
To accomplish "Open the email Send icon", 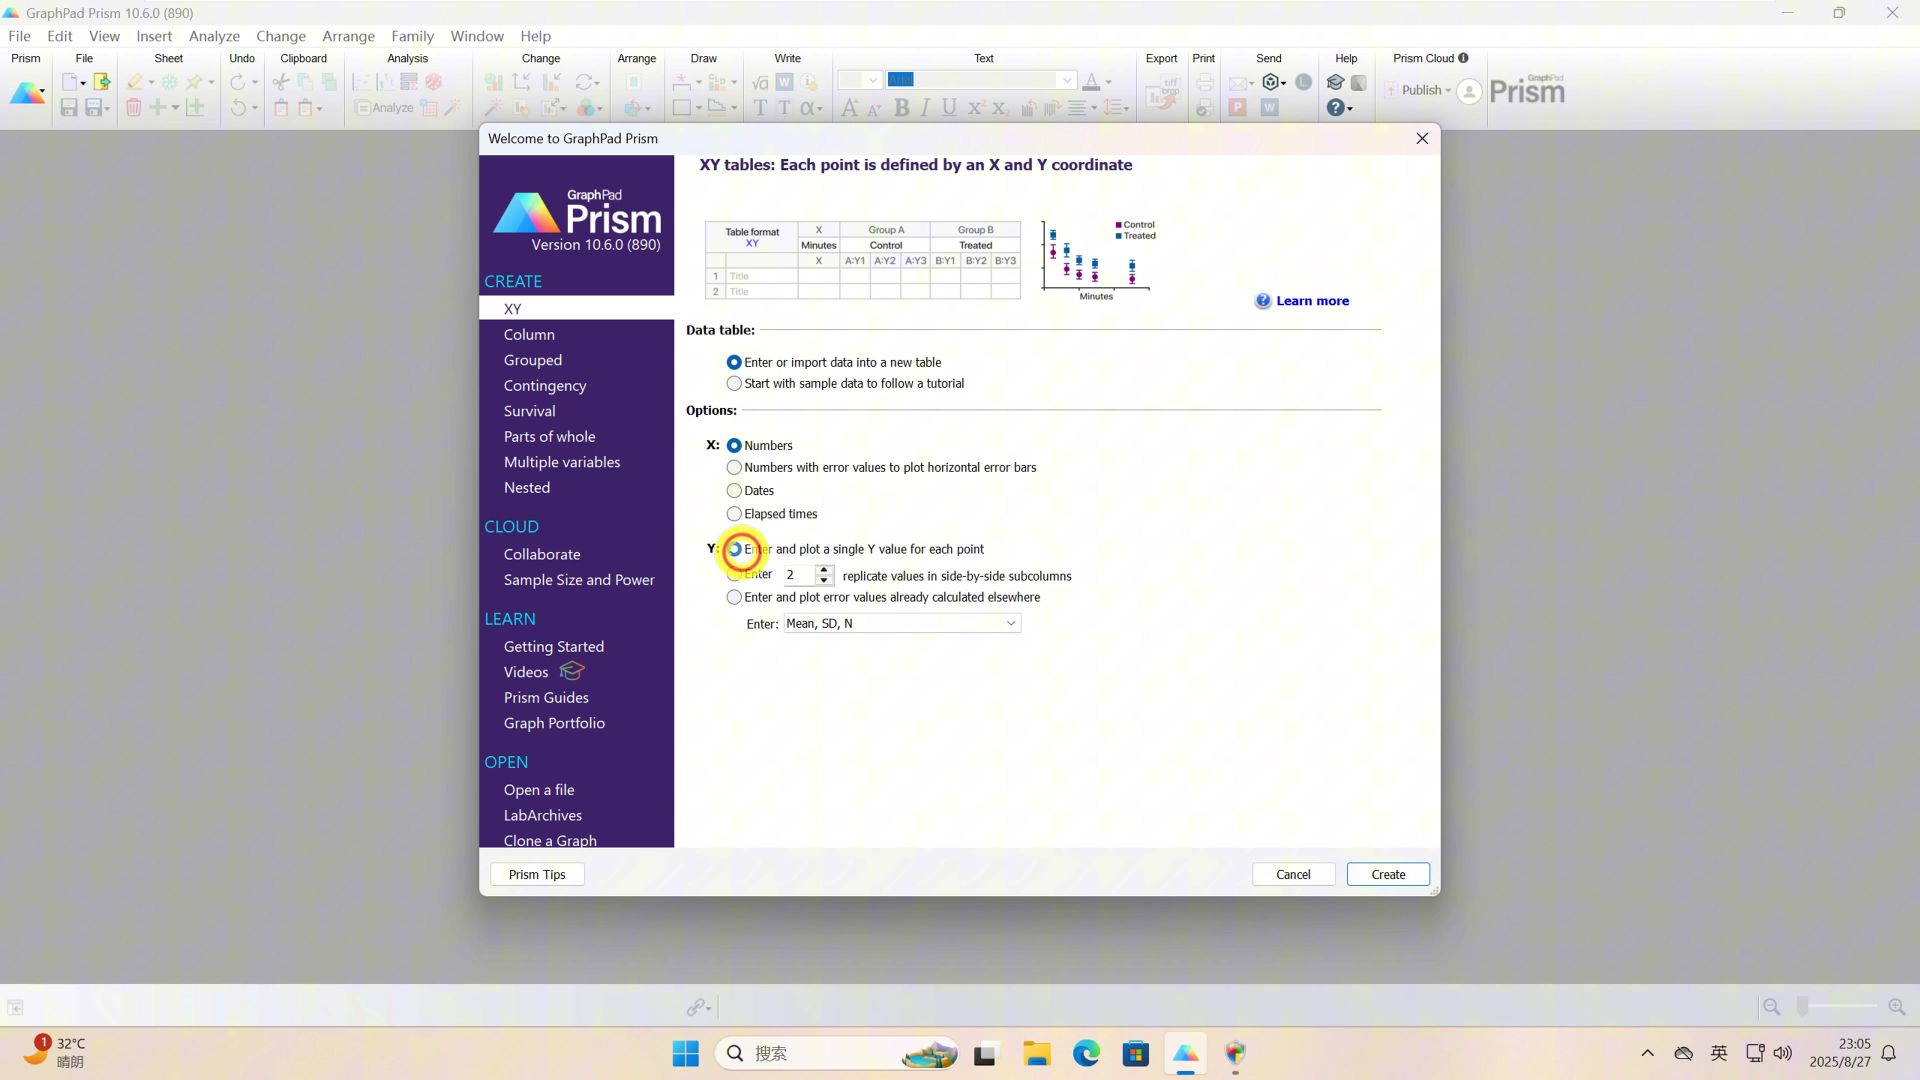I will (1239, 84).
